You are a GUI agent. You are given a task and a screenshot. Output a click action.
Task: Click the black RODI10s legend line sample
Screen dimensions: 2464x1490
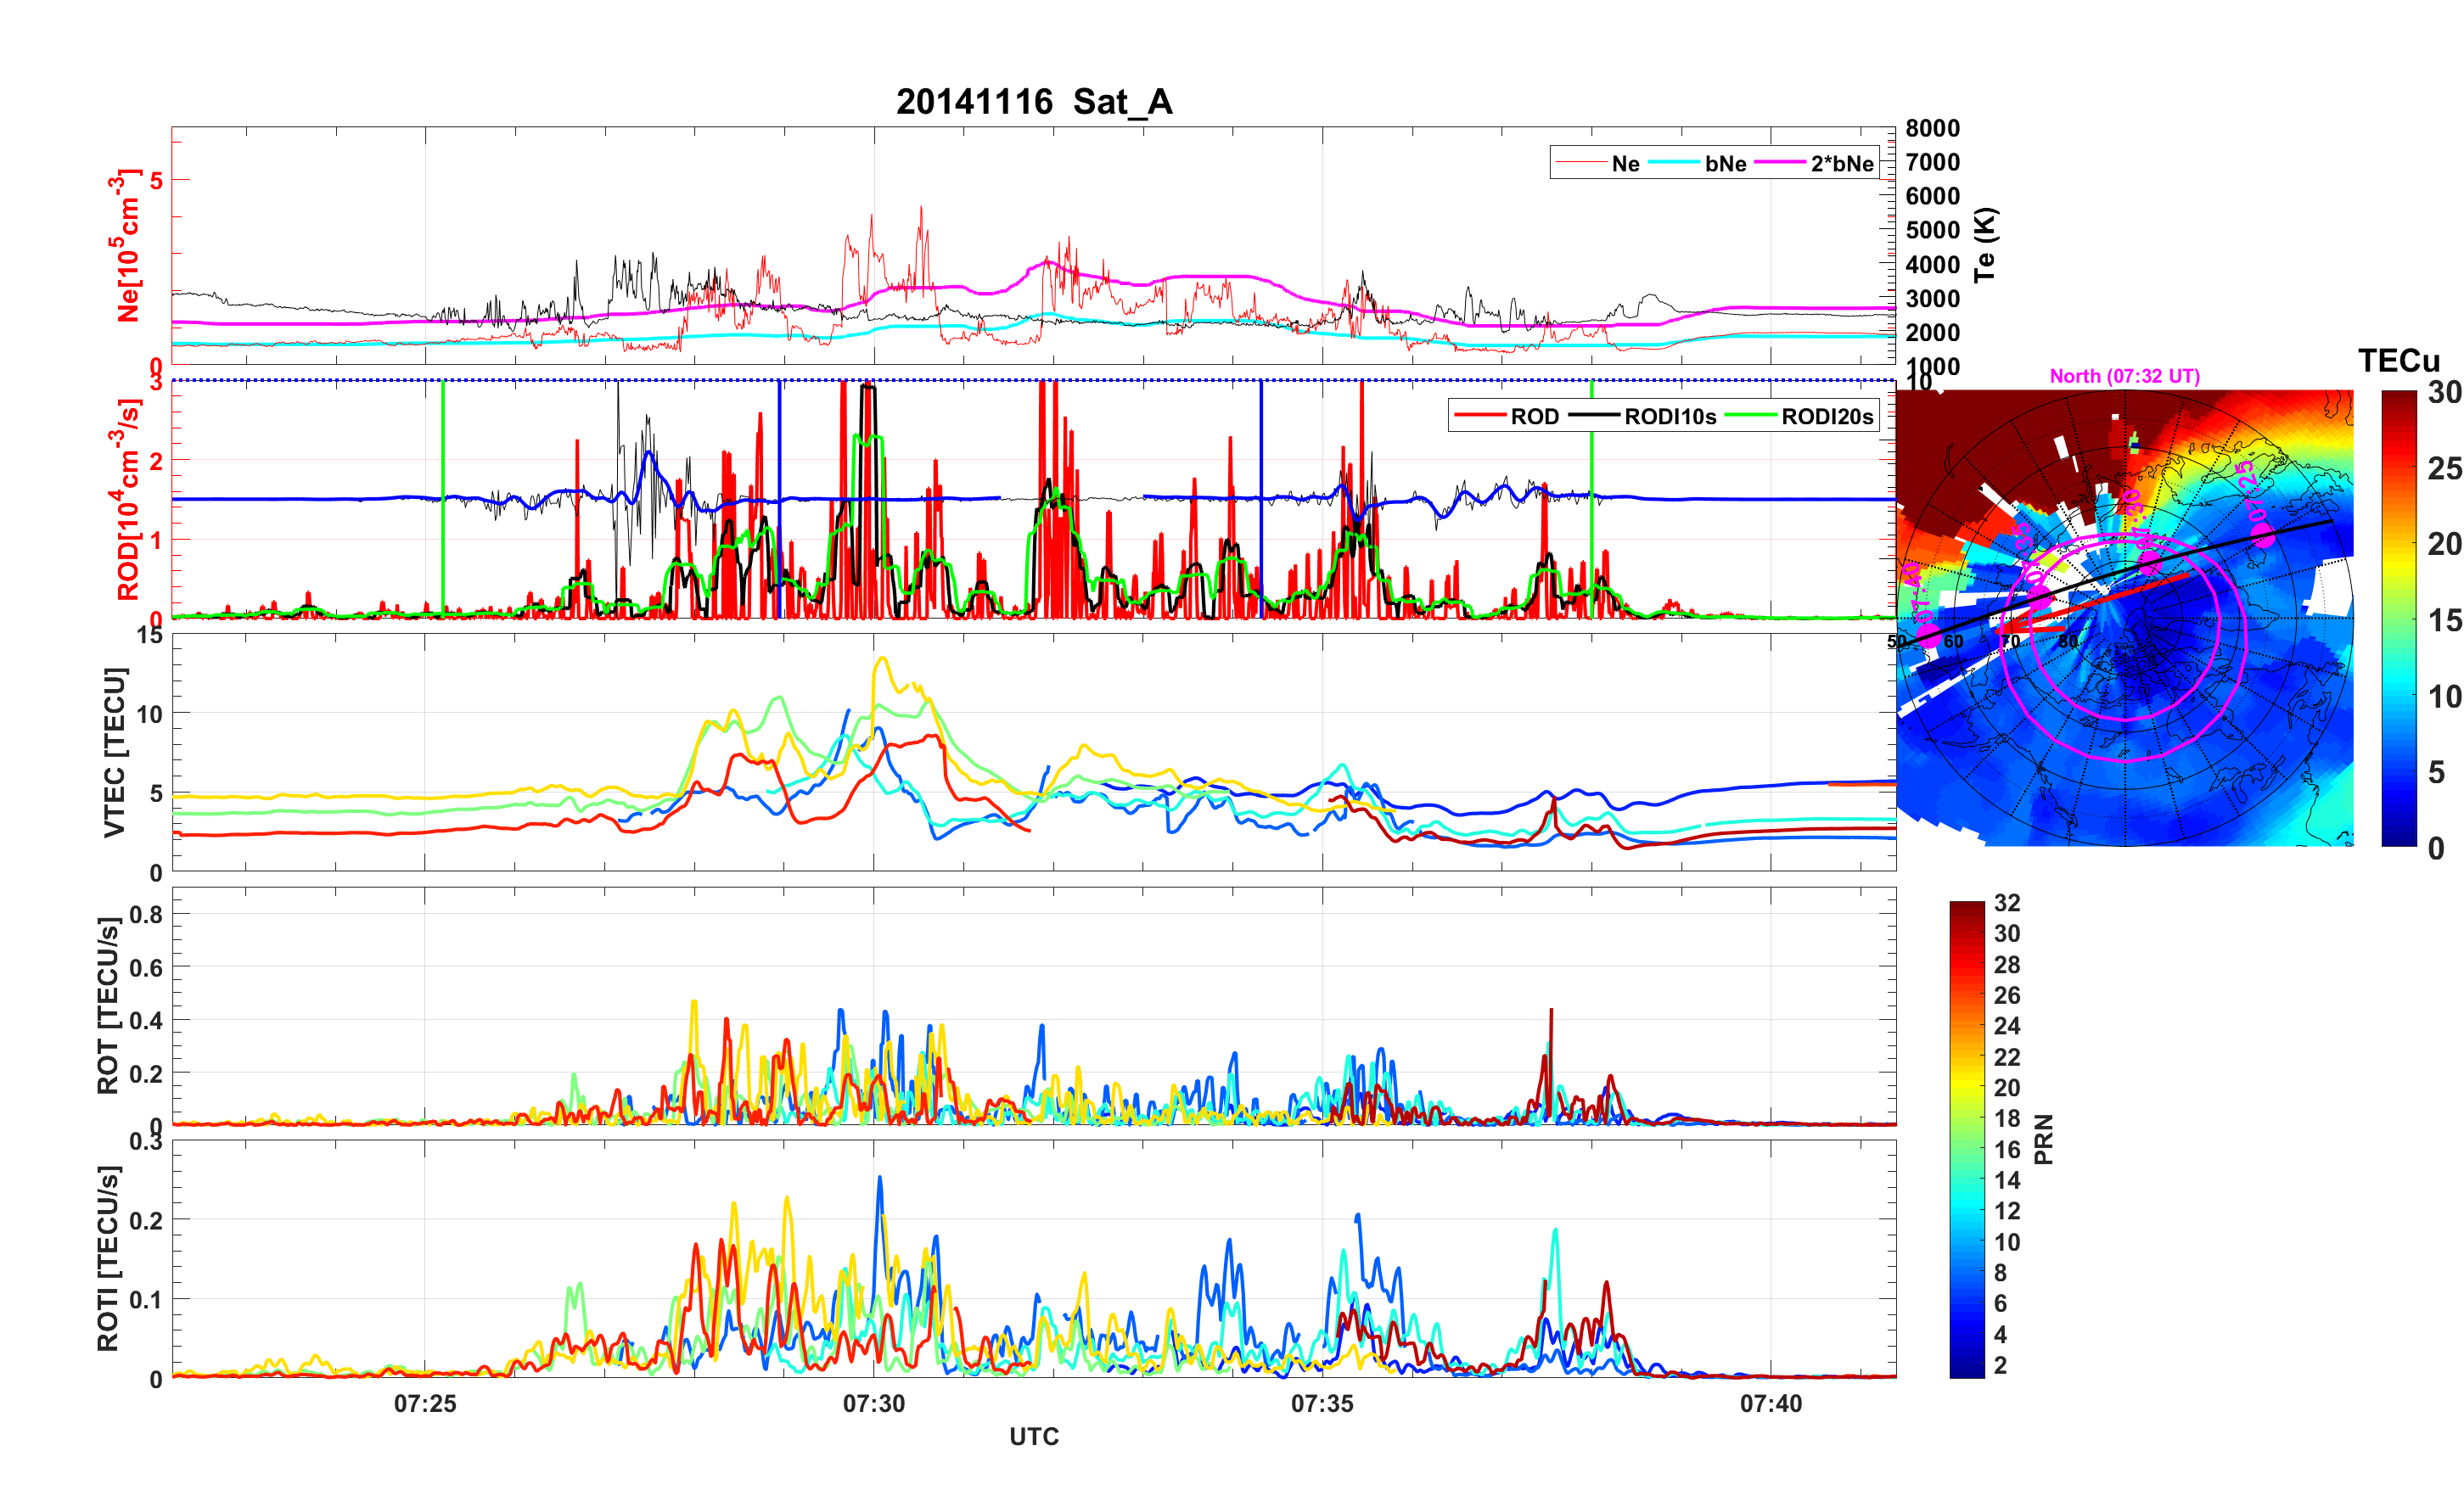[x=1594, y=416]
